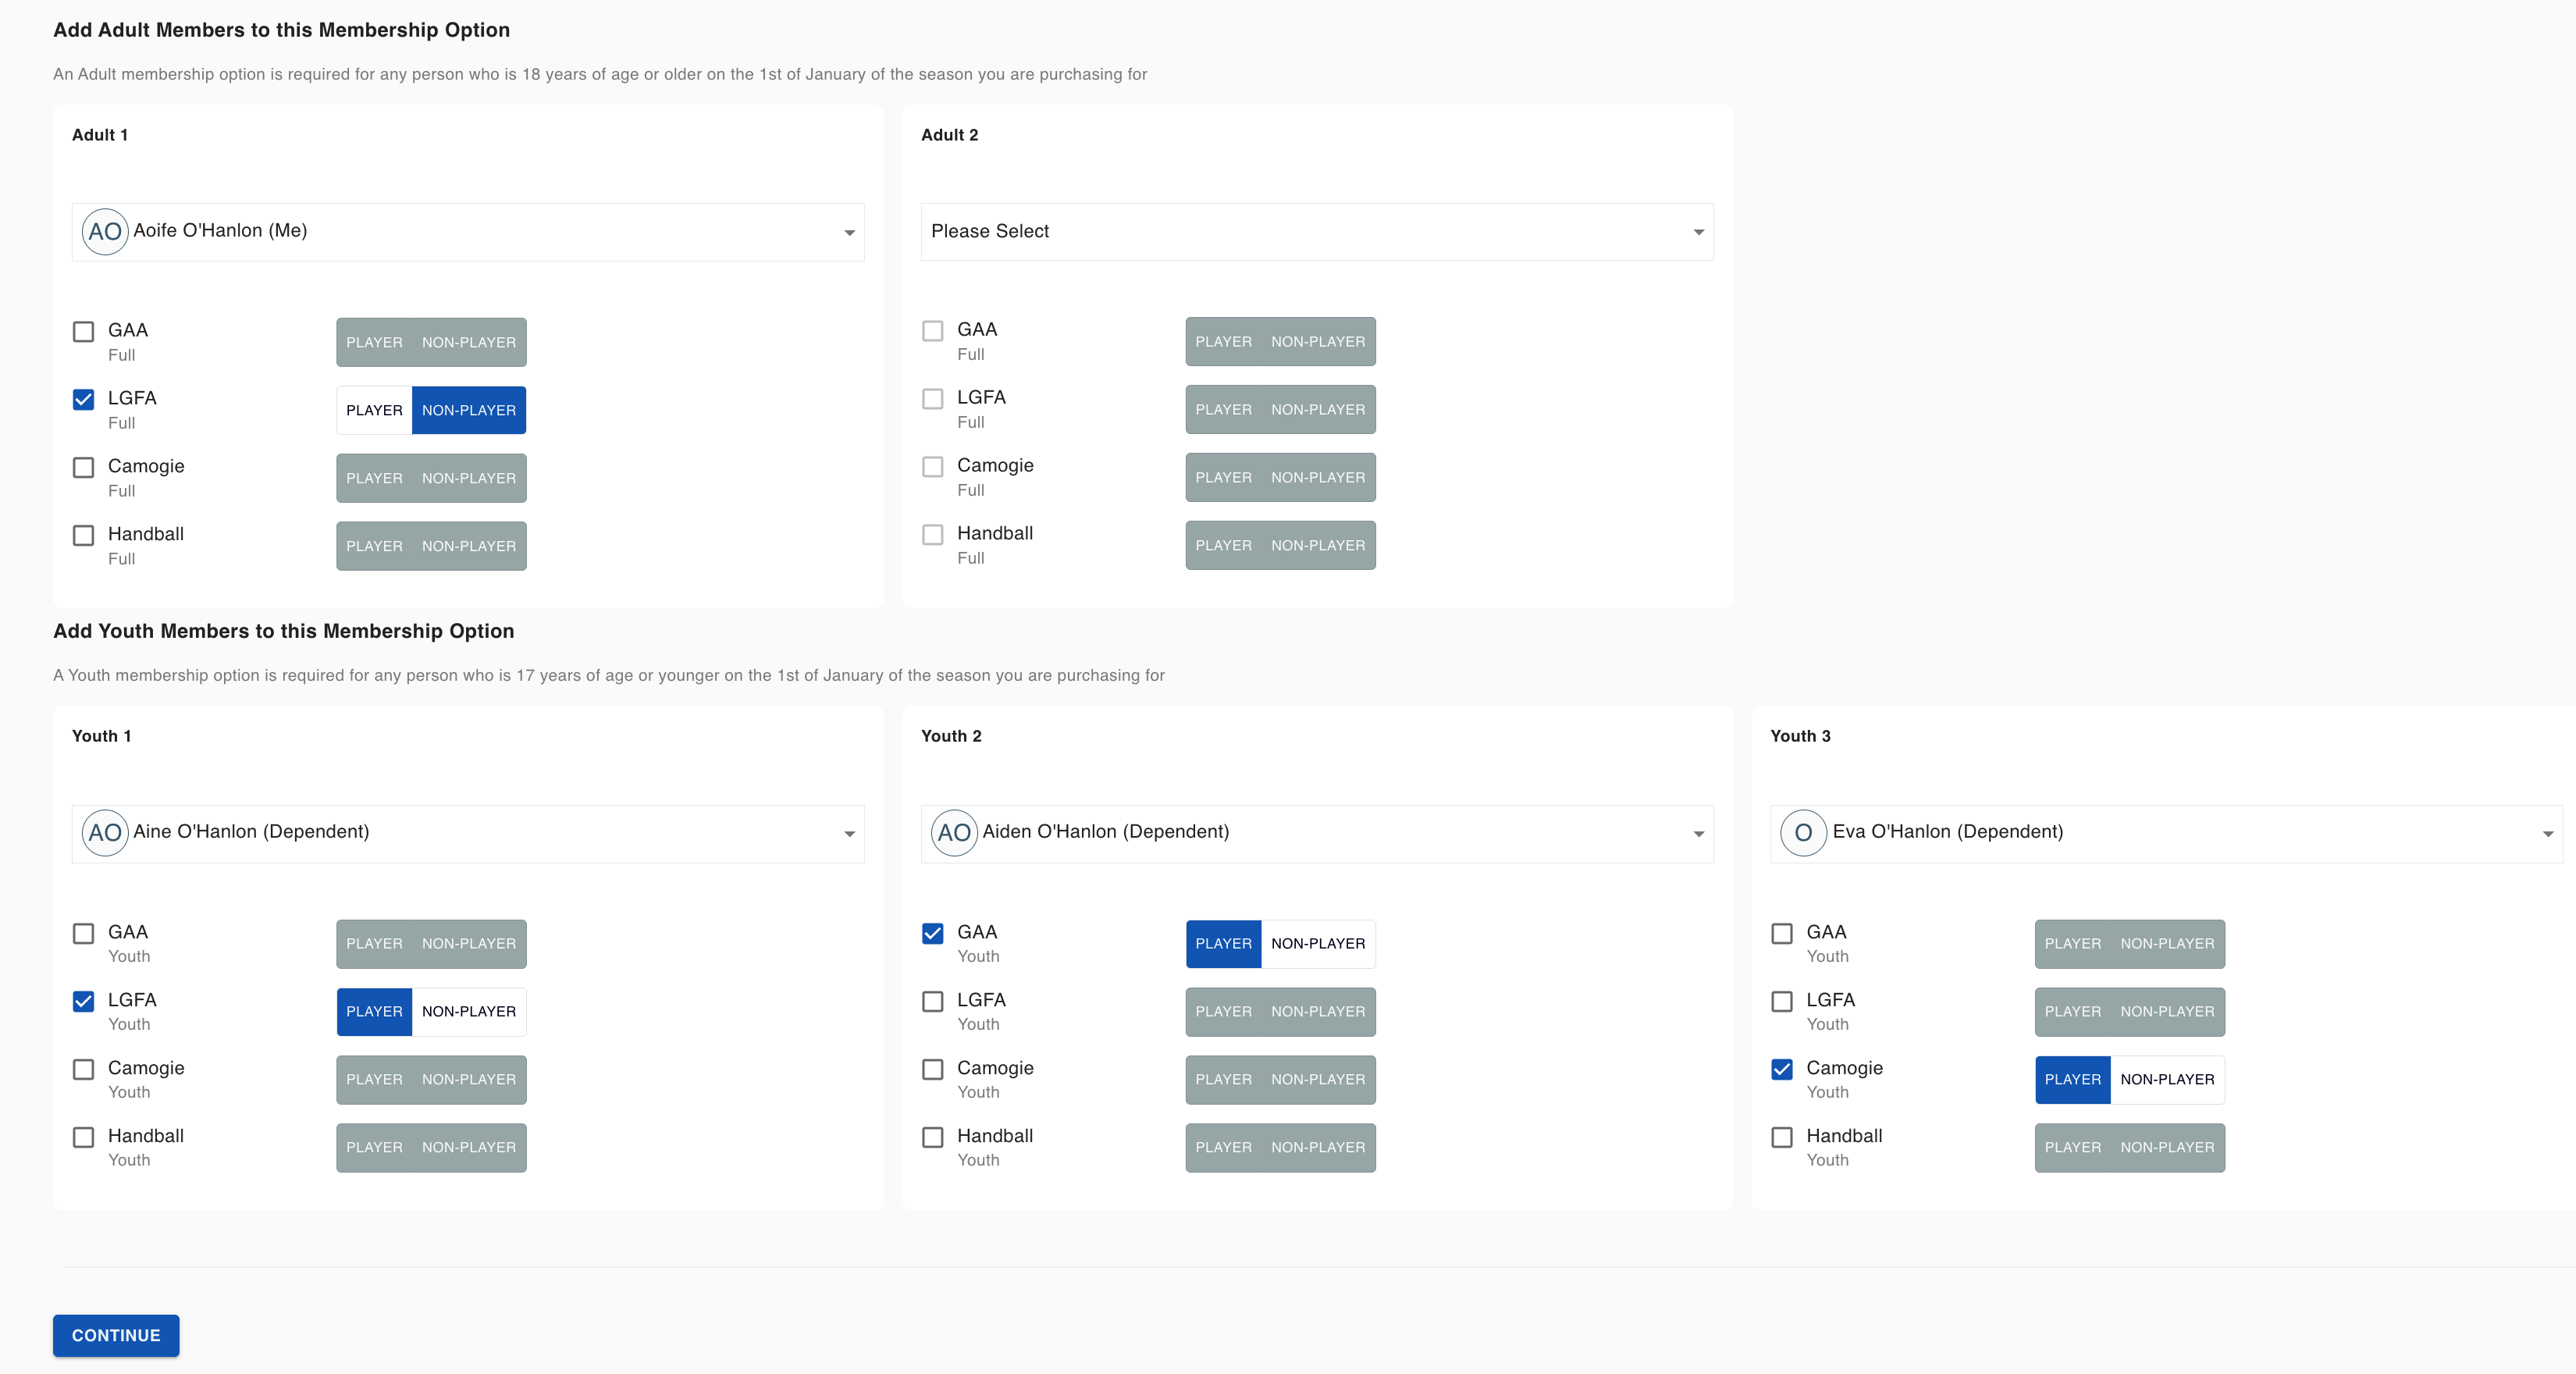Image resolution: width=2576 pixels, height=1374 pixels.
Task: Tick the LGFA Full checkbox for Adult 2
Action: (x=933, y=399)
